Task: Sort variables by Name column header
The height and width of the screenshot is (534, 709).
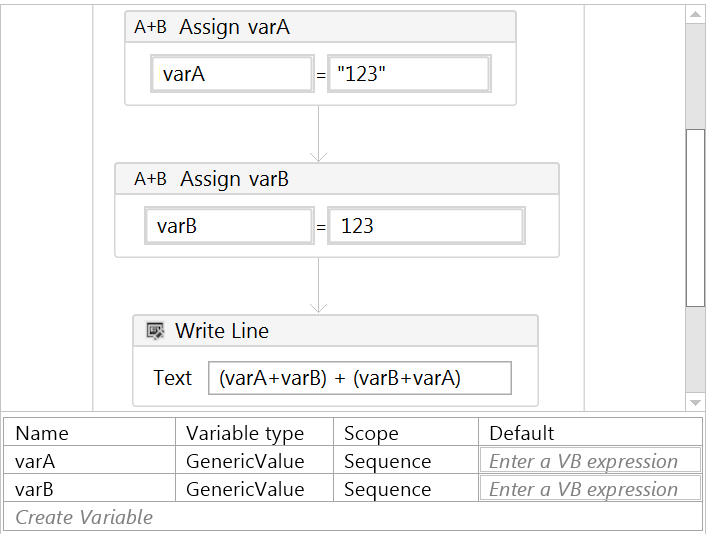Action: pyautogui.click(x=90, y=433)
